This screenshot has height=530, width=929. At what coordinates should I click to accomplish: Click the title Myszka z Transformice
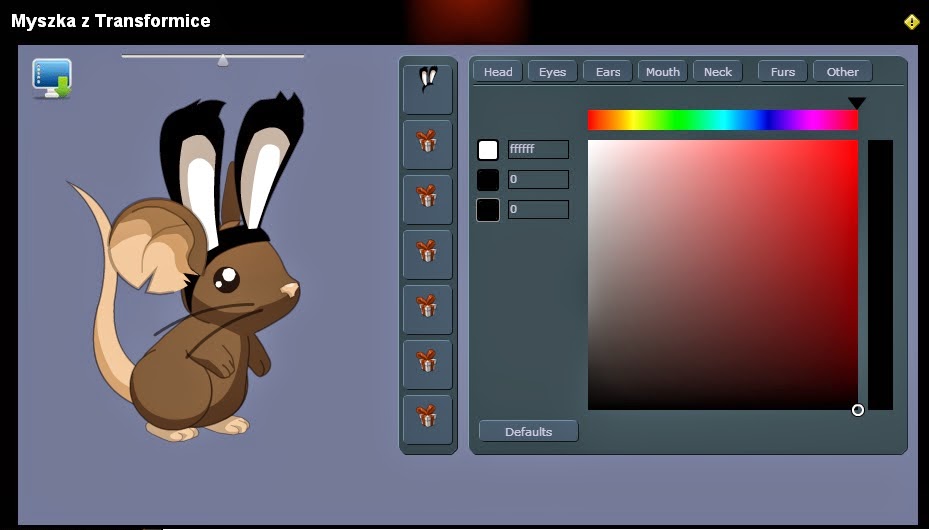(x=111, y=21)
